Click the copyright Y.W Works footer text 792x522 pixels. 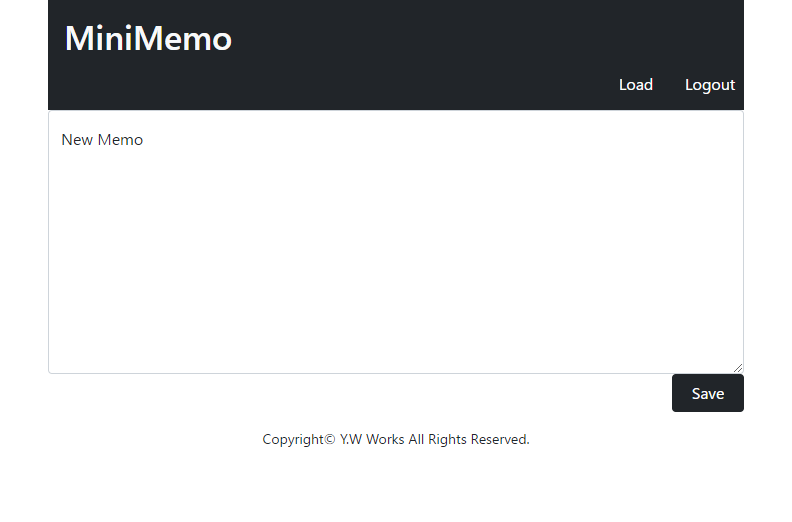pos(396,439)
